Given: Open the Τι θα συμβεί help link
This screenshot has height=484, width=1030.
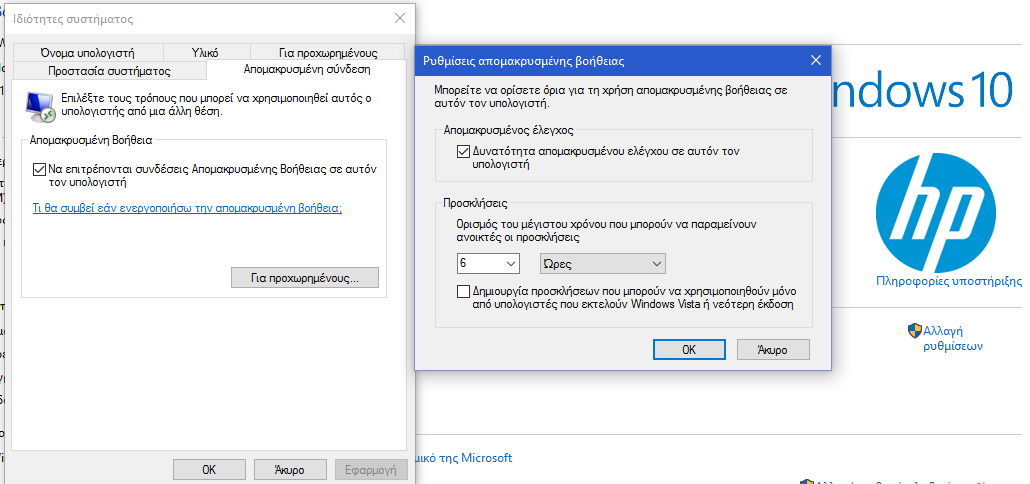Looking at the screenshot, I should click(x=188, y=208).
